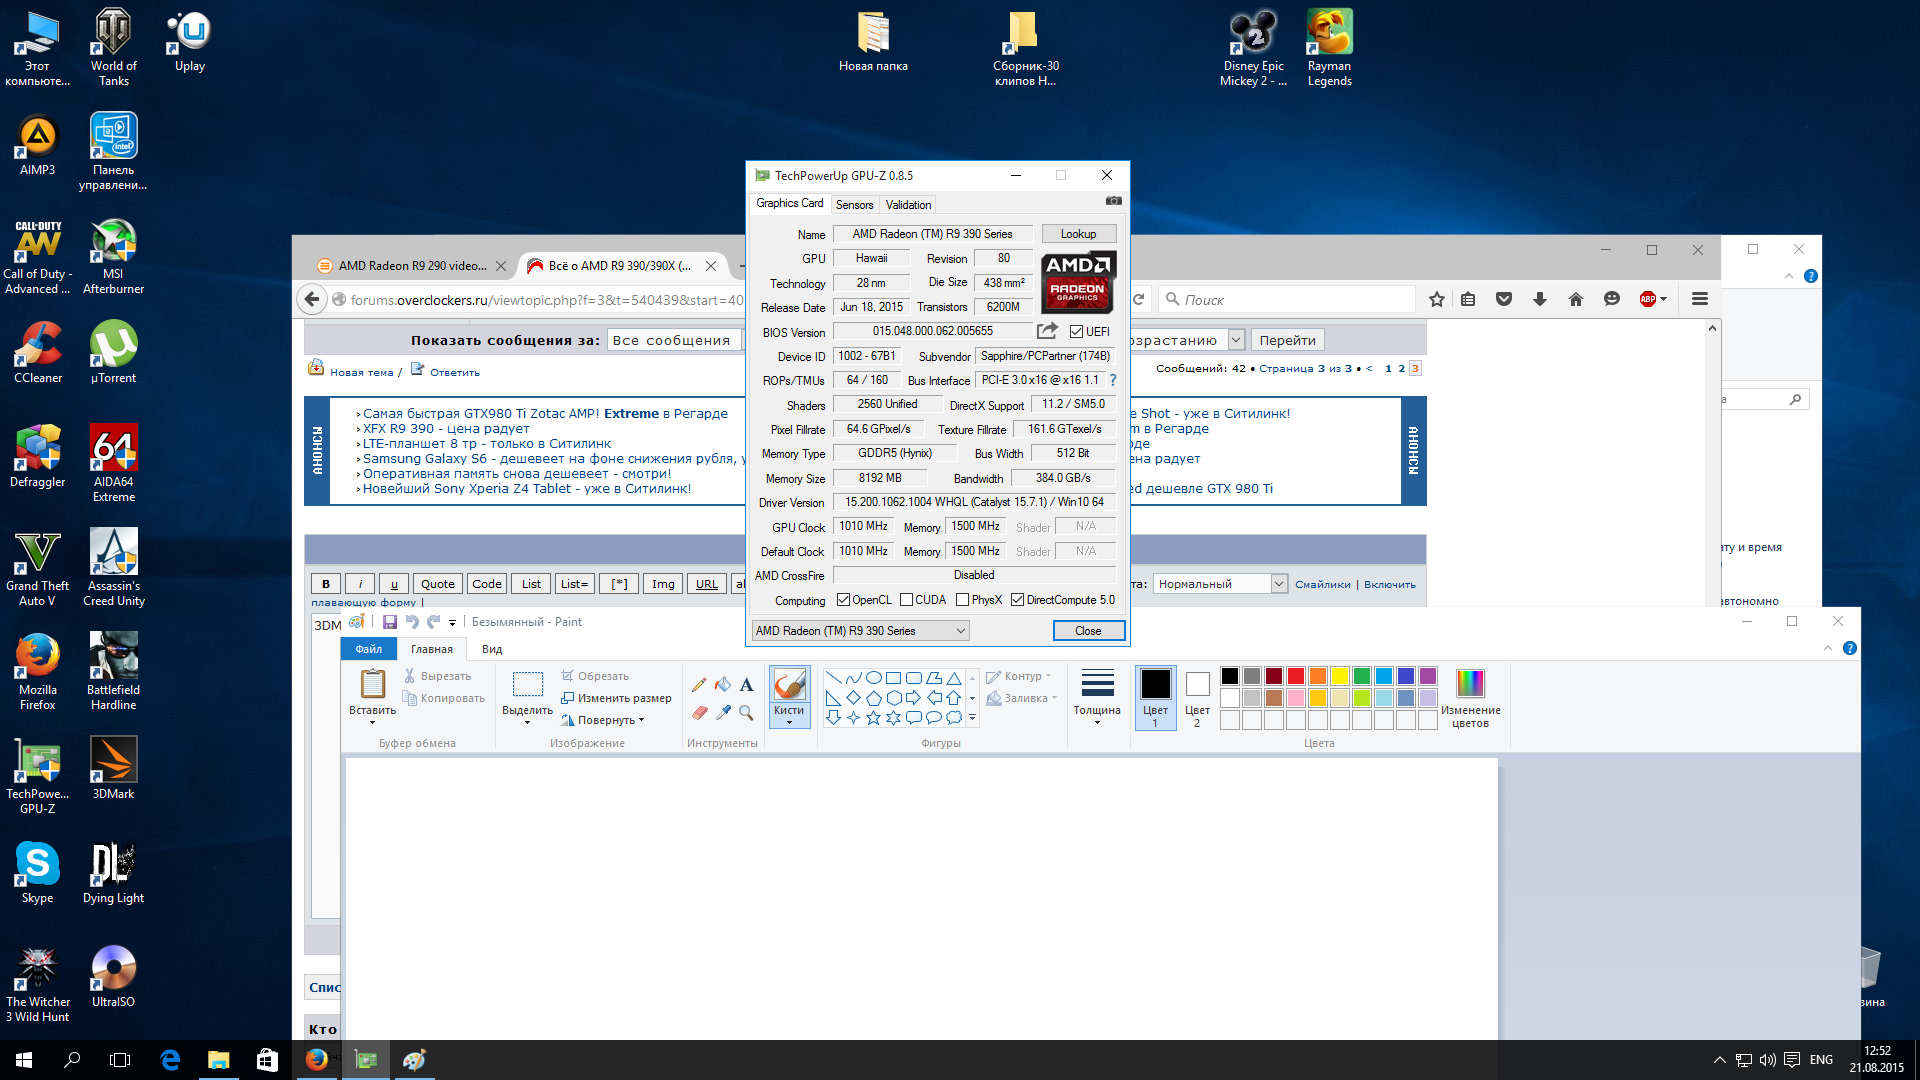Click Firefox home icon in toolbar
Image resolution: width=1920 pixels, height=1080 pixels.
(x=1576, y=299)
